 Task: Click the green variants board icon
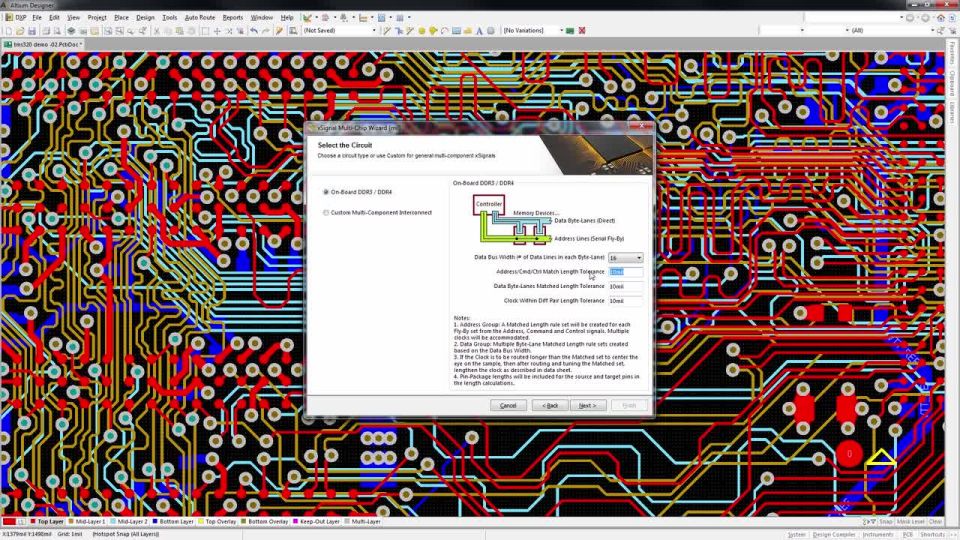[569, 31]
